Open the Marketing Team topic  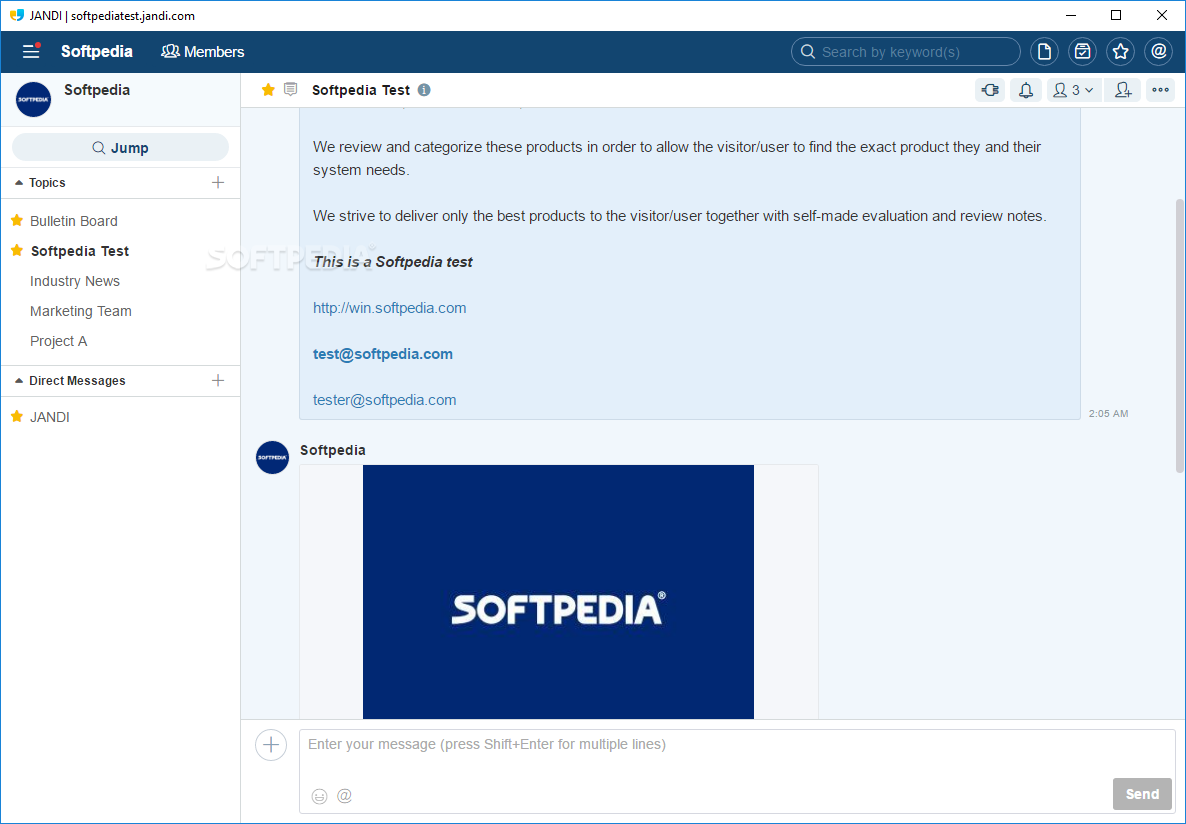pyautogui.click(x=80, y=311)
